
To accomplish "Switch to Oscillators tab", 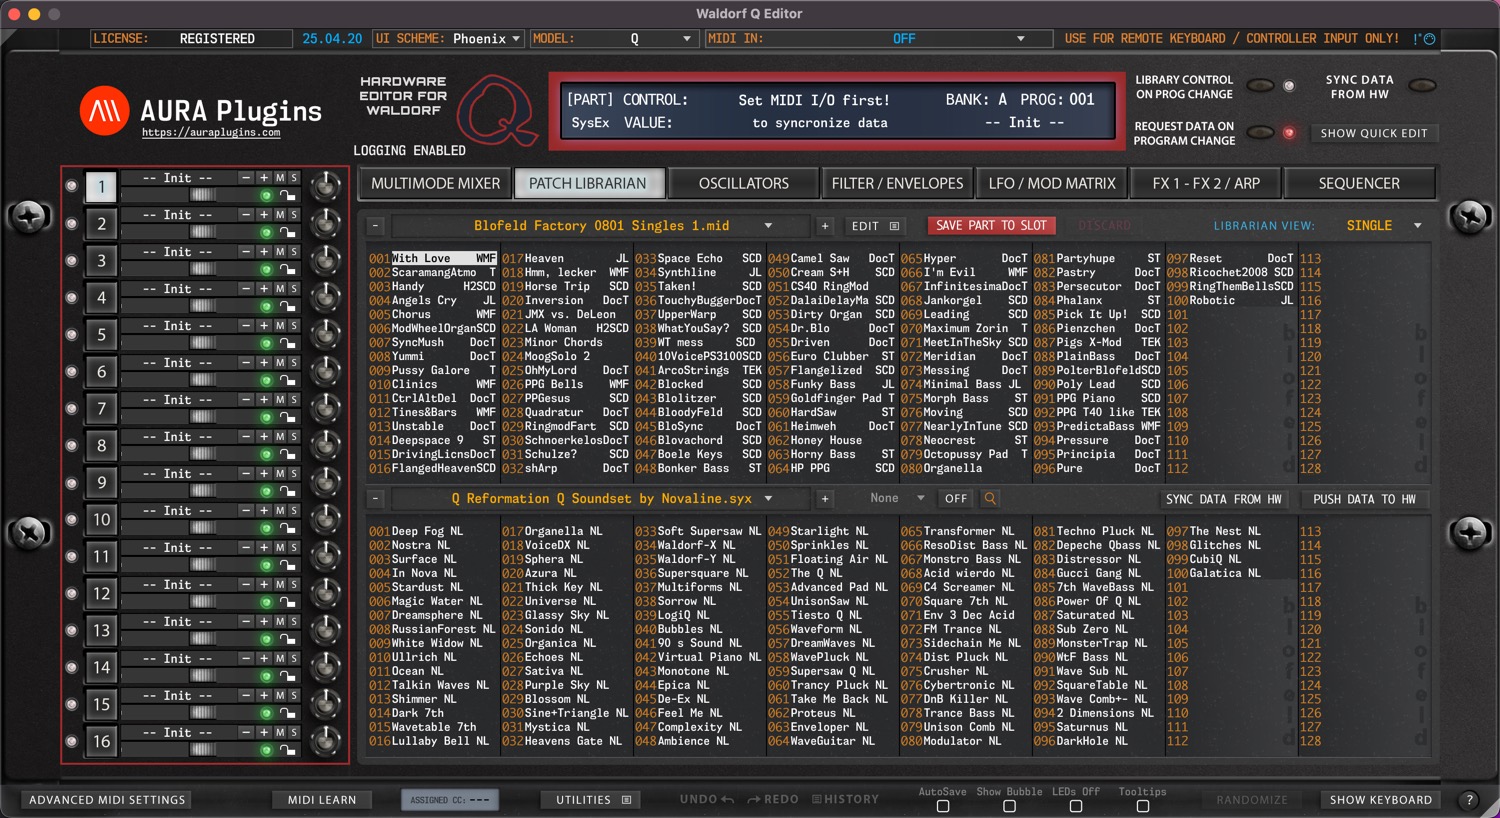I will coord(744,183).
